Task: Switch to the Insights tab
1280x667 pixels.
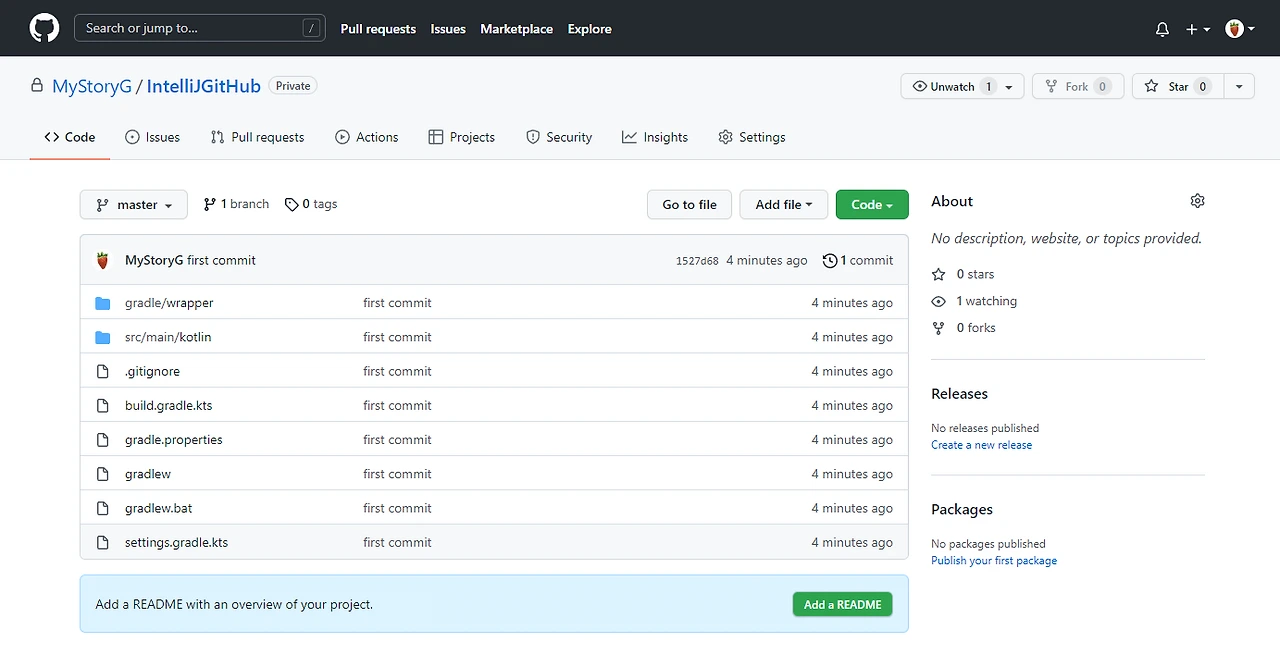Action: [x=655, y=137]
